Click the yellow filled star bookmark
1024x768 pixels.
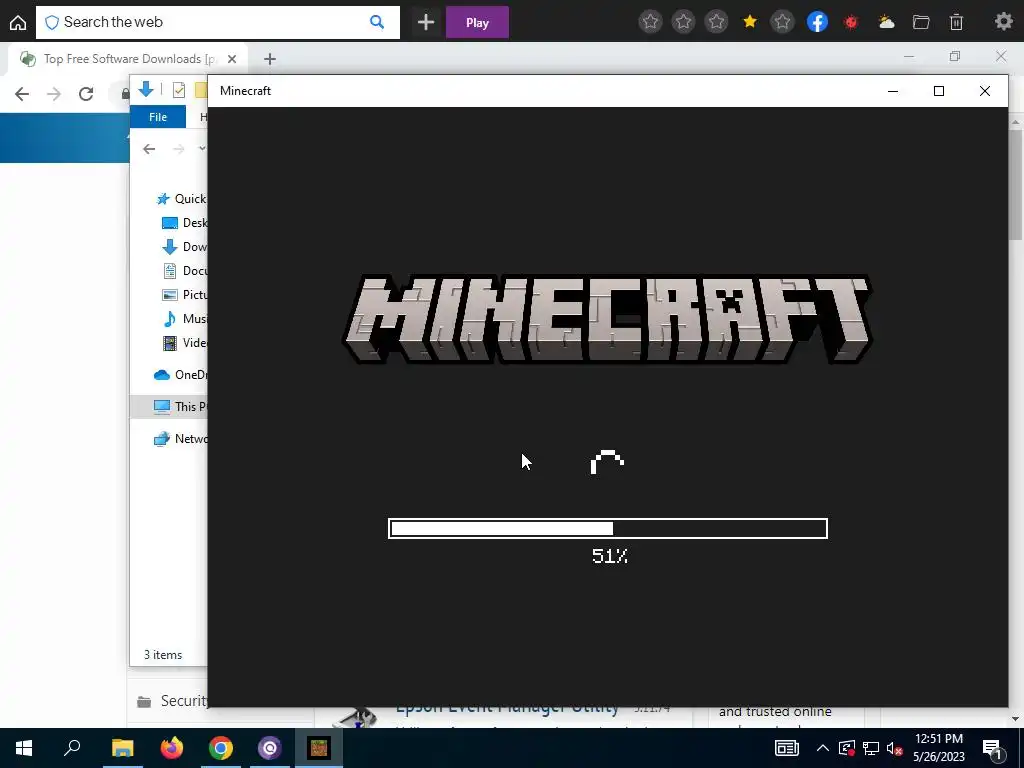(x=750, y=22)
